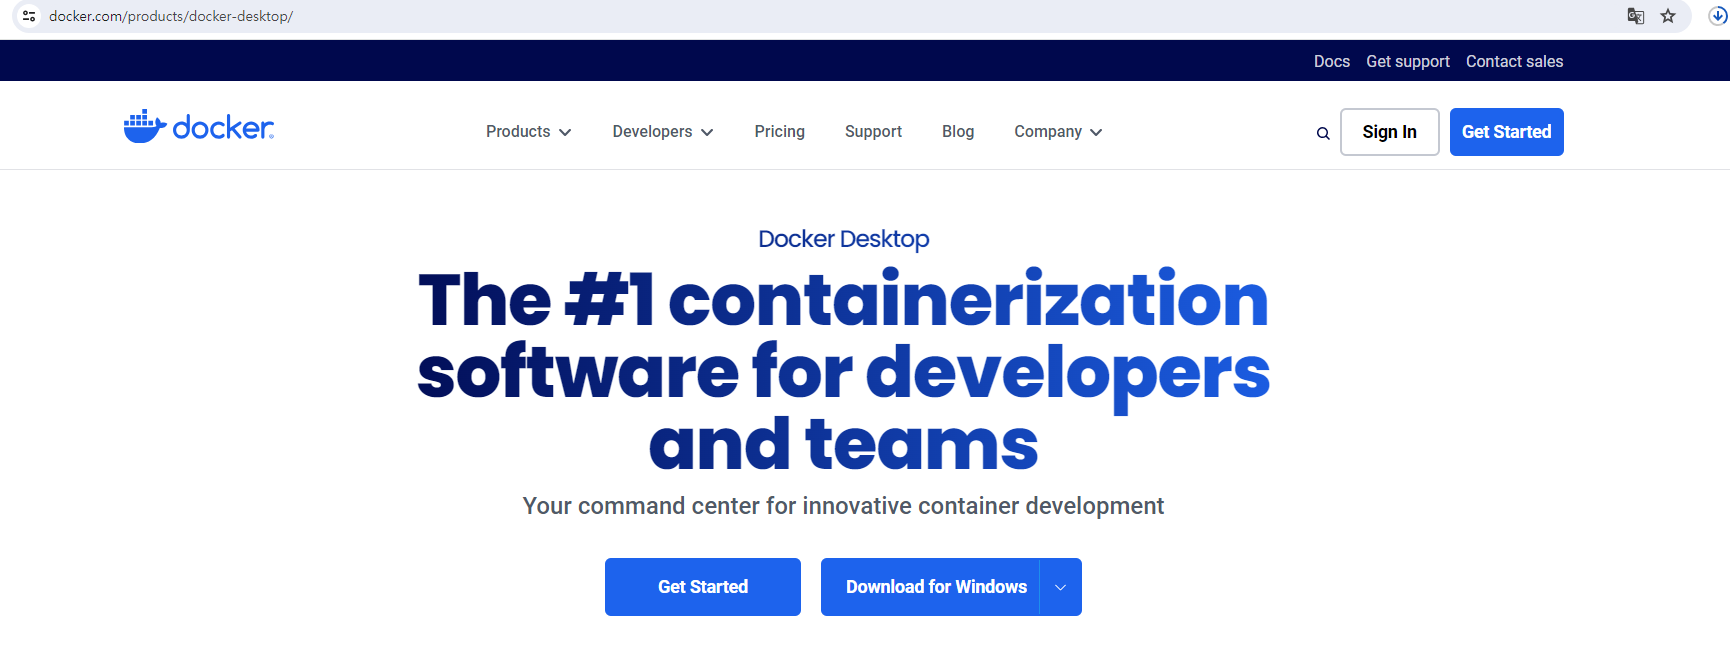
Task: Expand the Developers menu
Action: [663, 132]
